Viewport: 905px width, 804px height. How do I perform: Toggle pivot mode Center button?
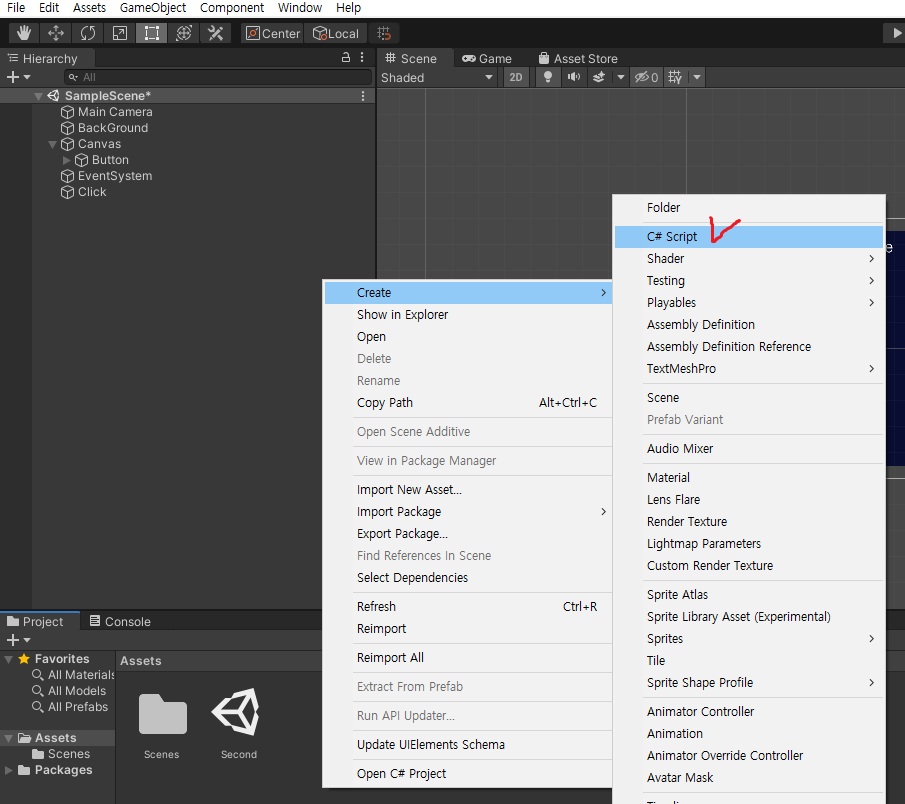272,33
